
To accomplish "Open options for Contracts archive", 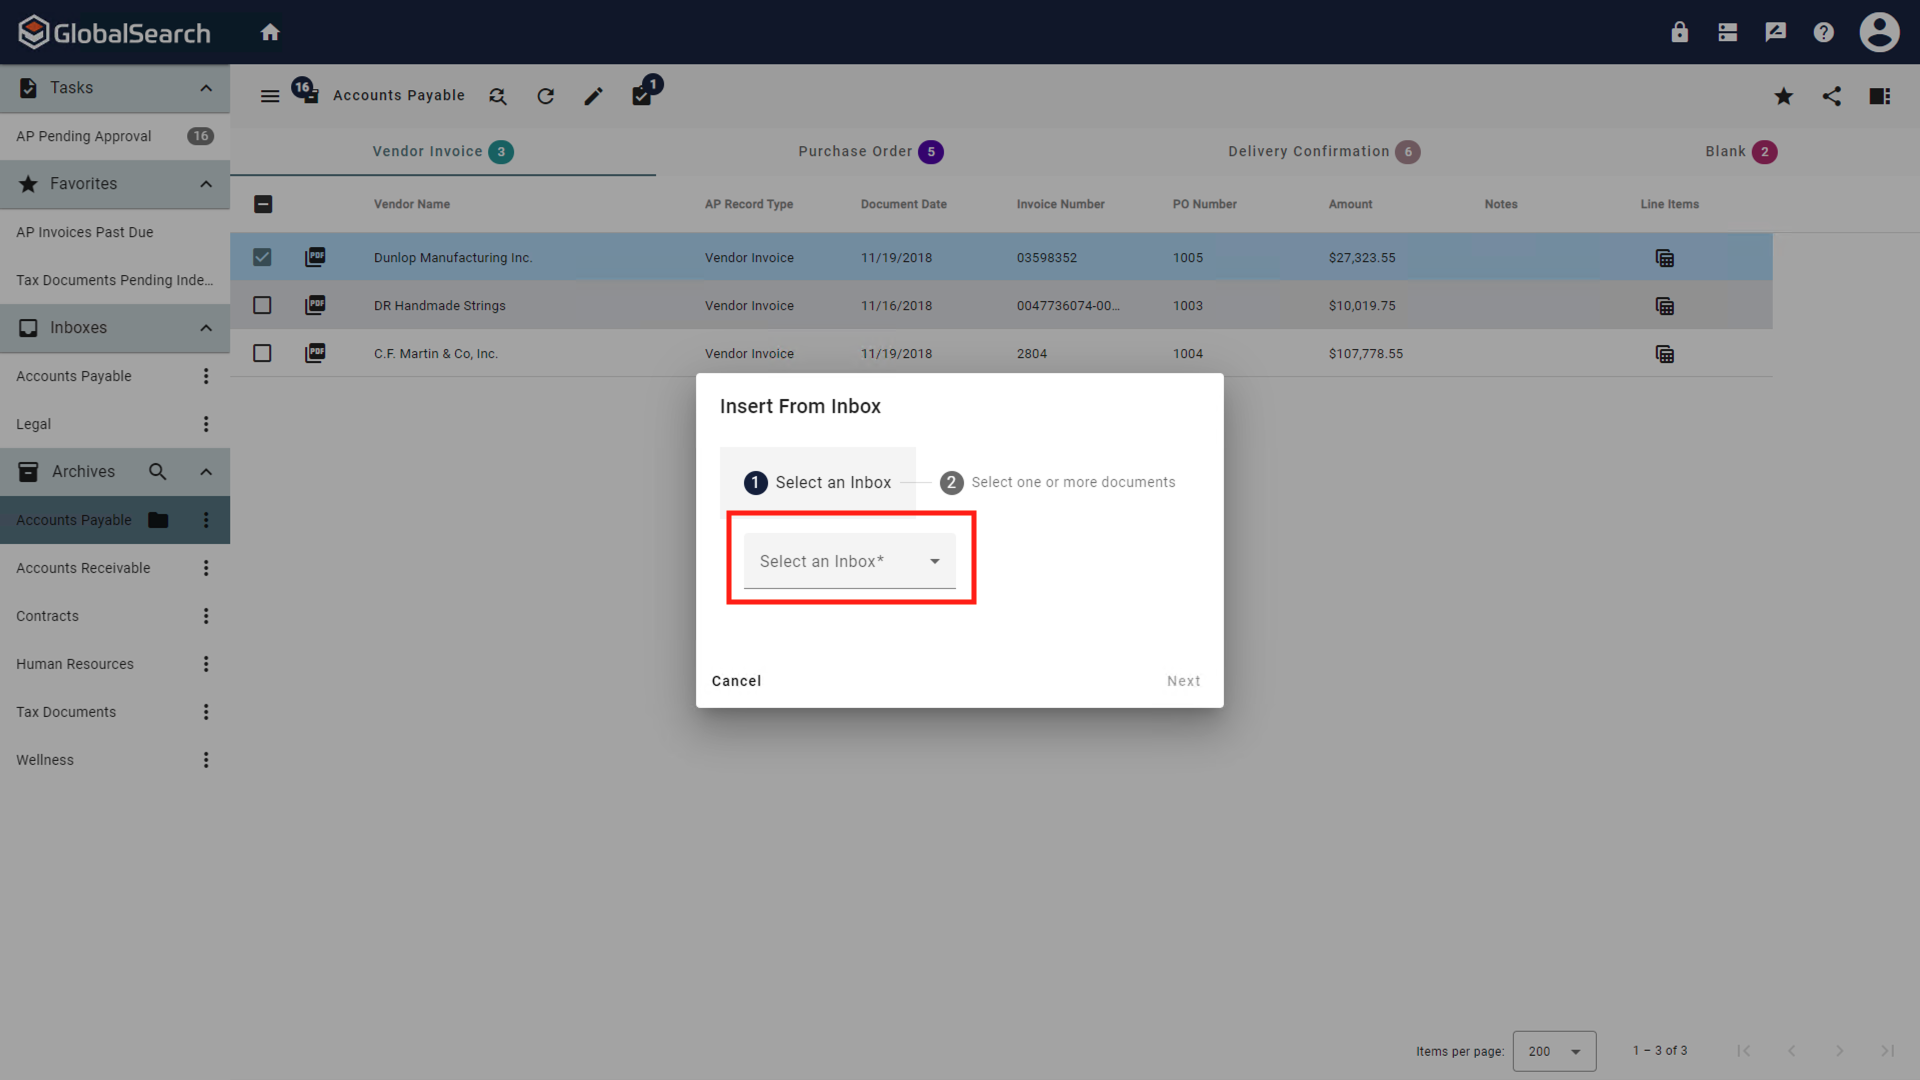I will [x=206, y=616].
